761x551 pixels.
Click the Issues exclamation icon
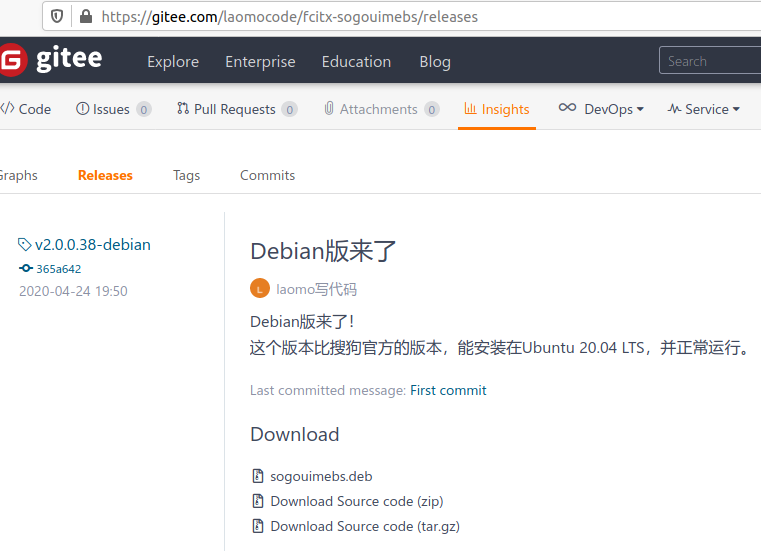(83, 109)
